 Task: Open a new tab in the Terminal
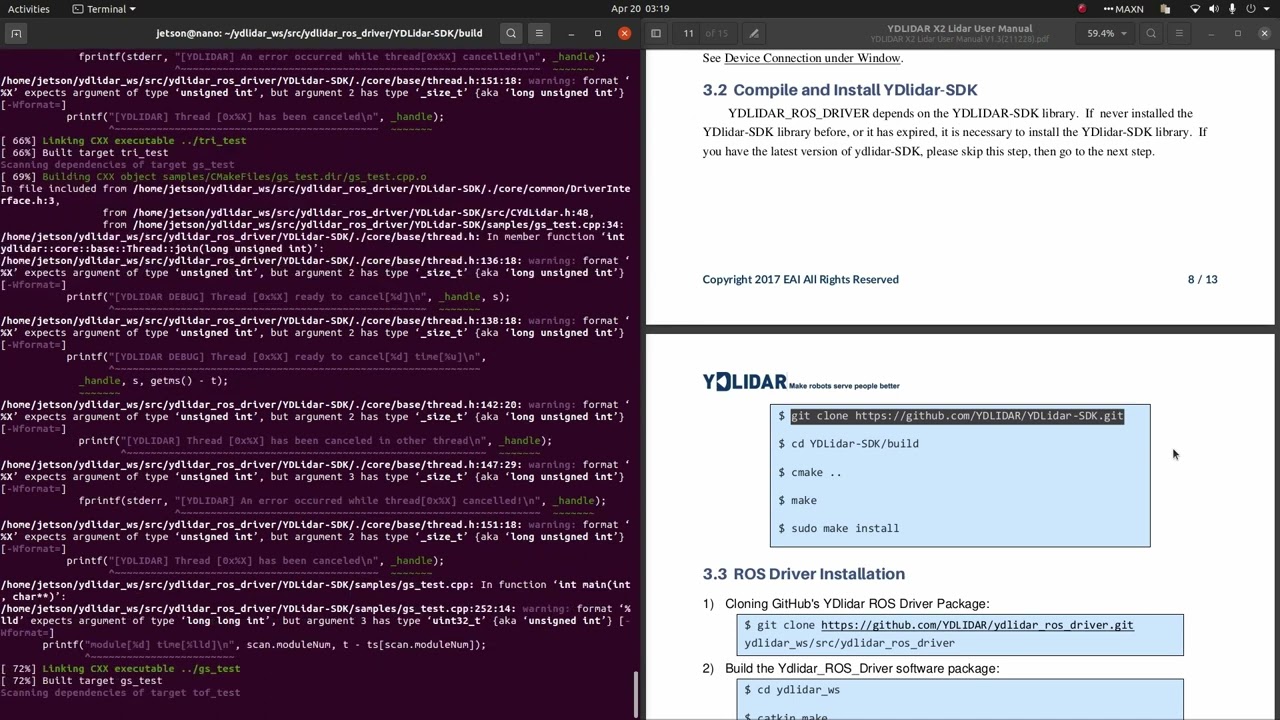point(16,33)
